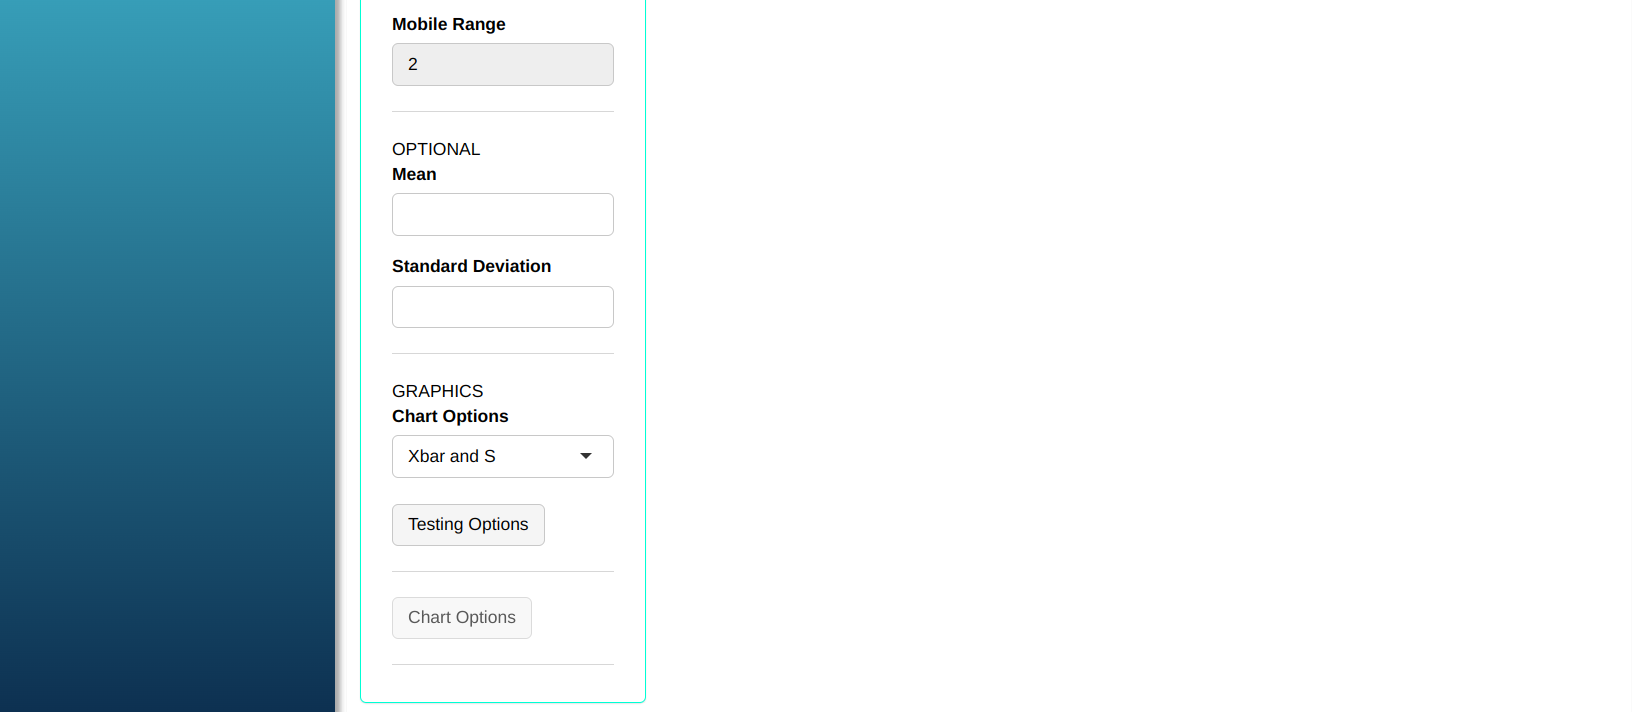Click the empty white main area

pyautogui.click(x=1140, y=356)
